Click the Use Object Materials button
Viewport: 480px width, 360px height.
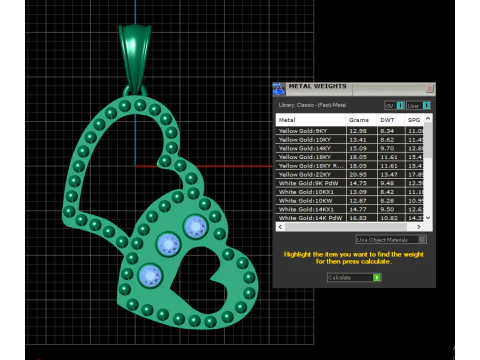391,239
